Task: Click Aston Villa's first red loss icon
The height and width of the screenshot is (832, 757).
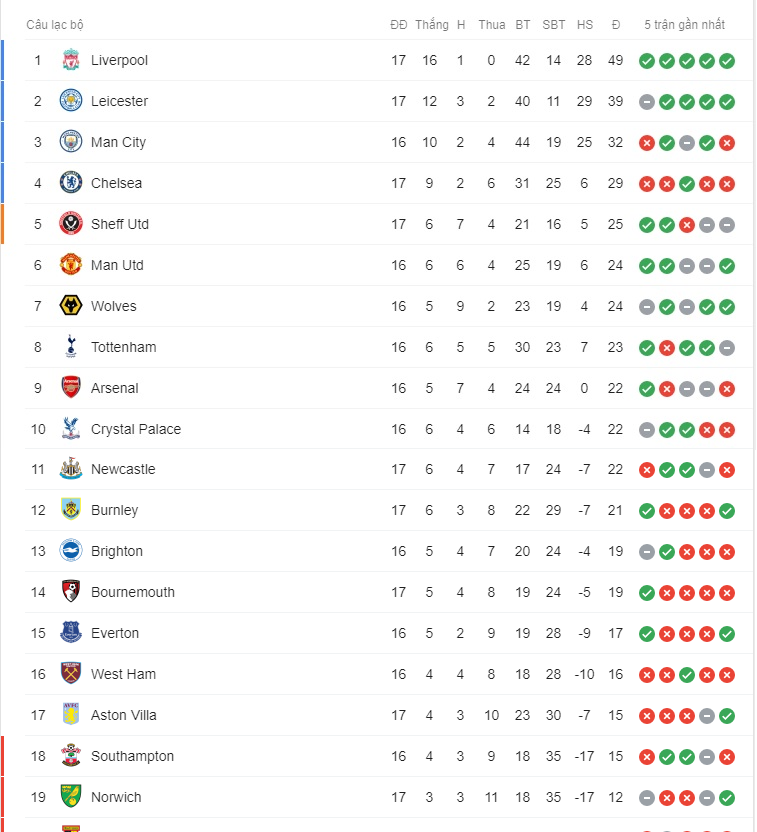Action: 647,716
